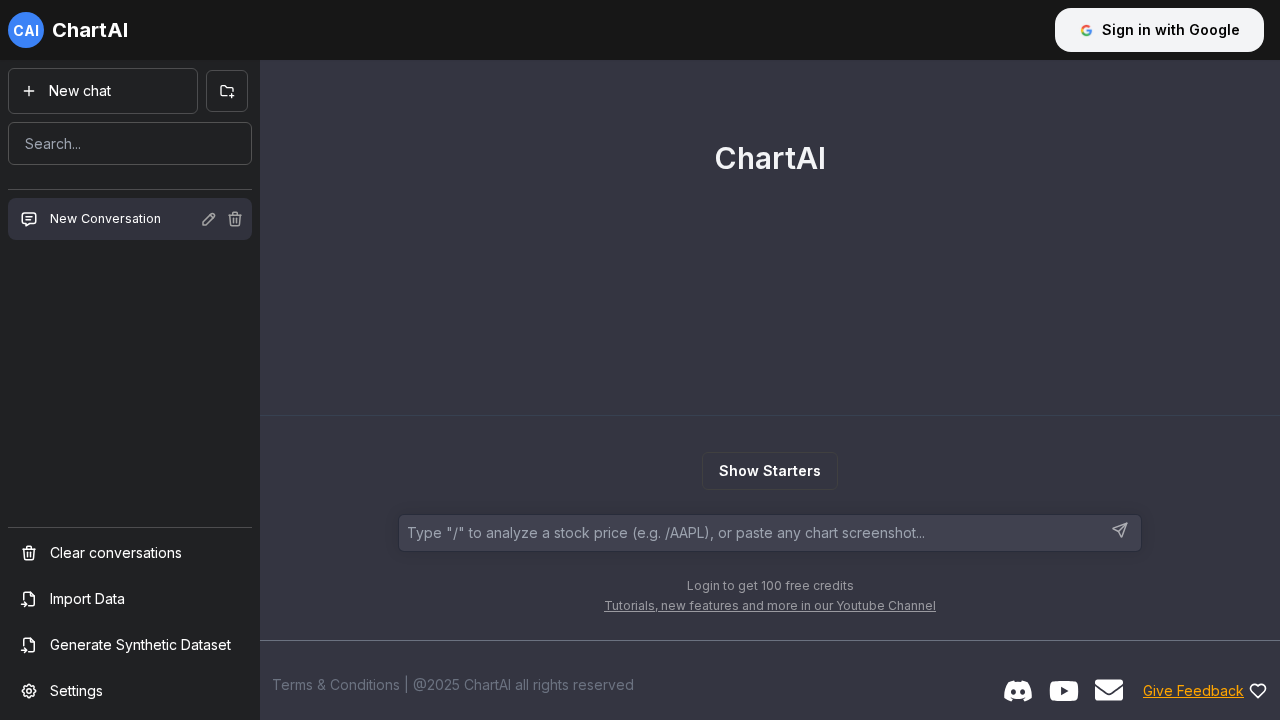Image resolution: width=1280 pixels, height=720 pixels.
Task: Send a message with the paper plane icon
Action: click(1119, 531)
